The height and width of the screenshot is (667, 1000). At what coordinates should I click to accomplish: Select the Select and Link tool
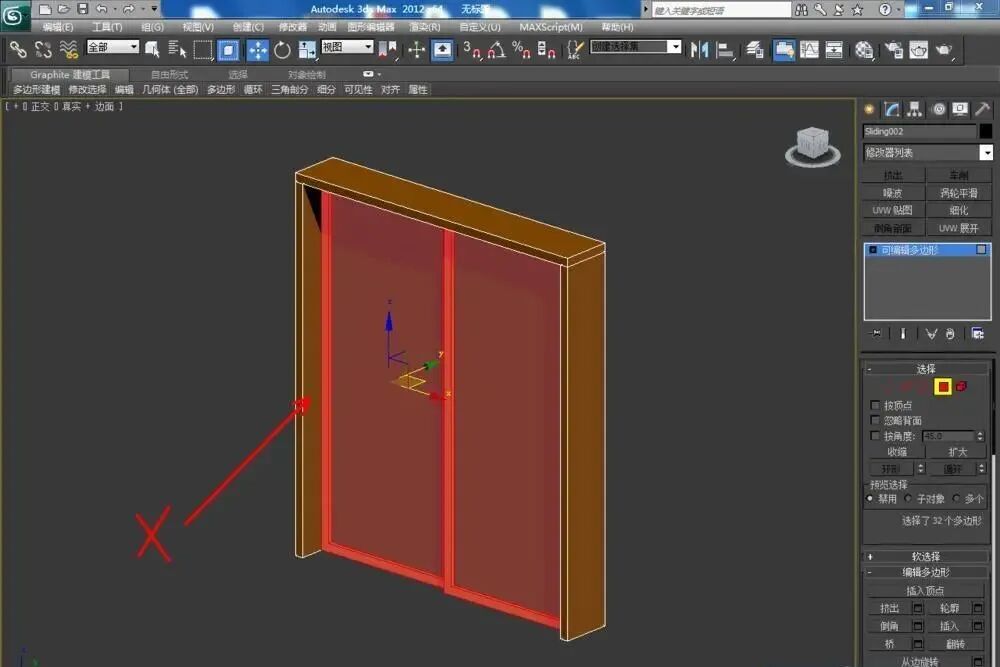click(x=18, y=50)
